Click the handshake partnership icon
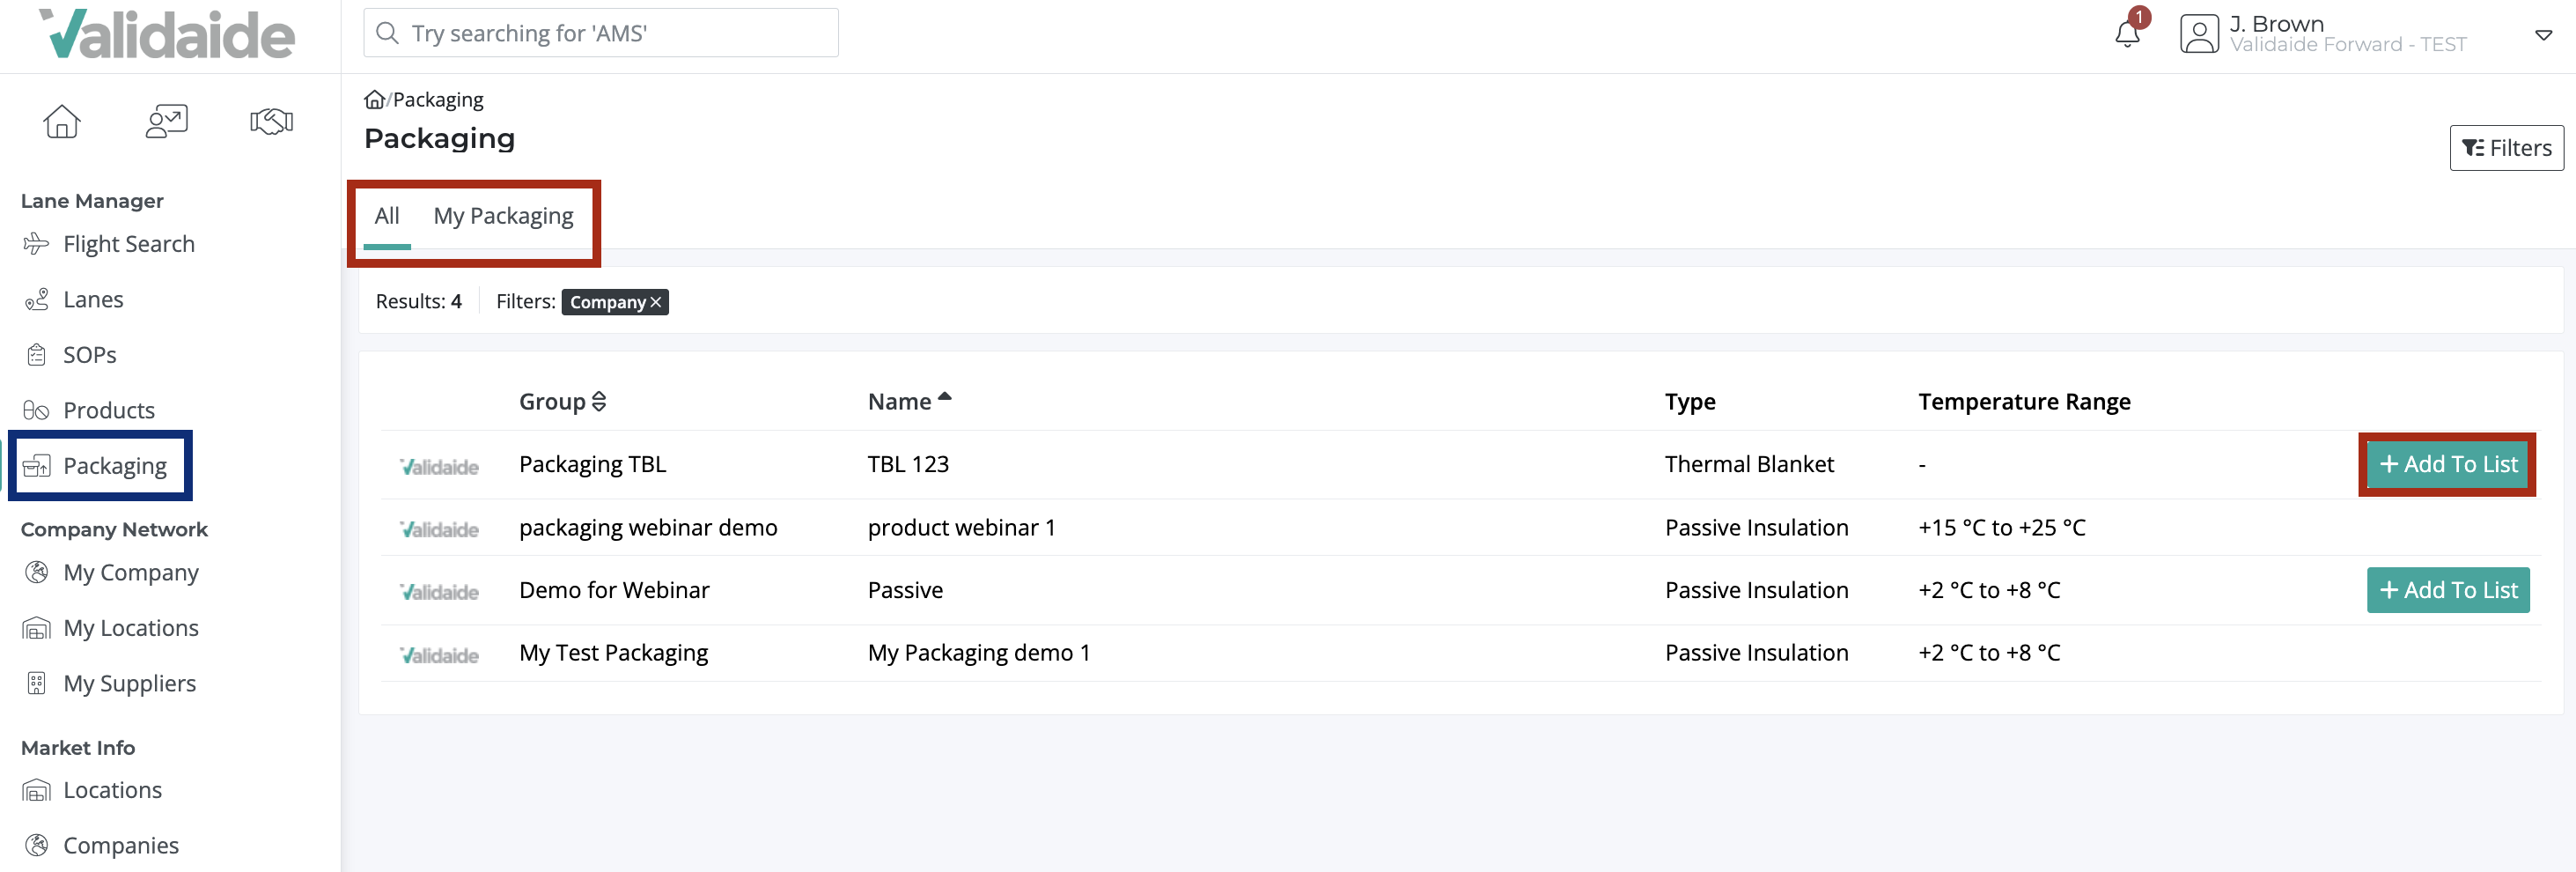Image resolution: width=2576 pixels, height=872 pixels. point(271,121)
